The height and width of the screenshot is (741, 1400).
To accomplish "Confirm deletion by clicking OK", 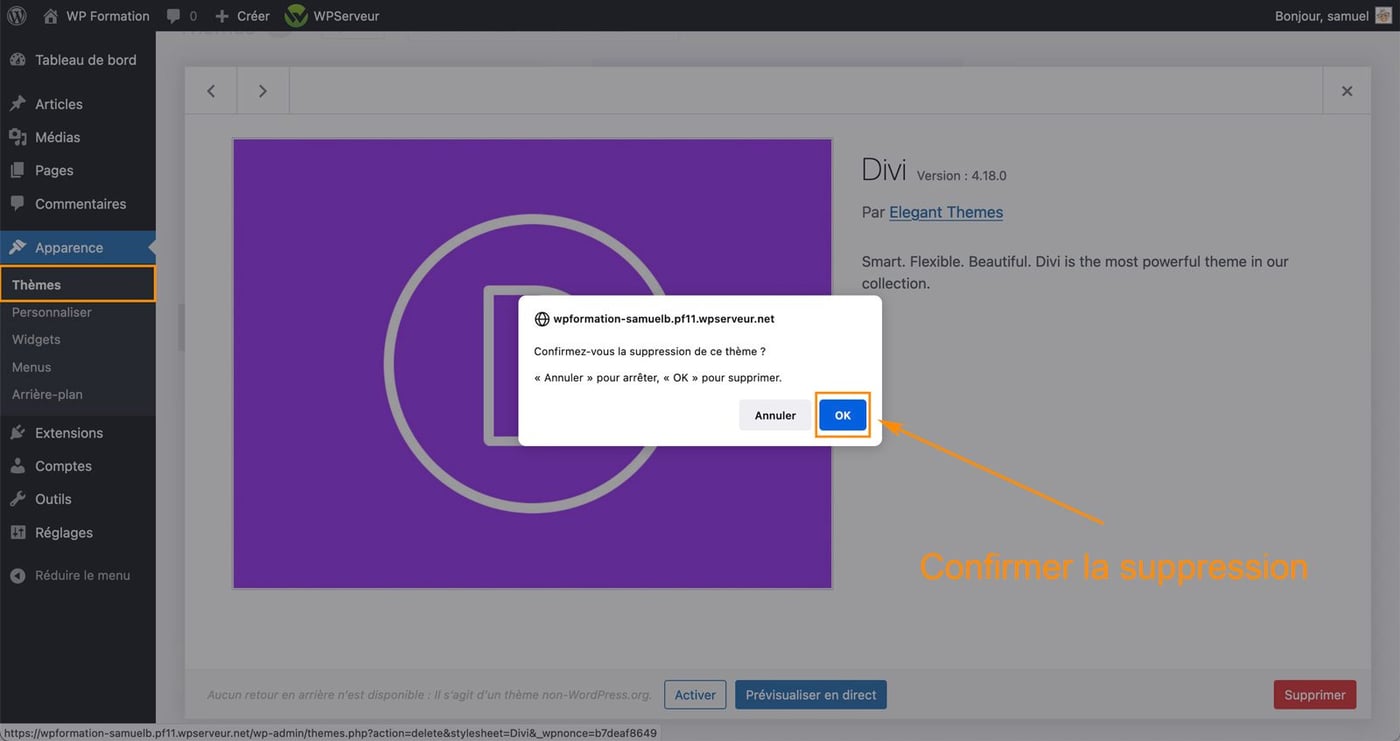I will pyautogui.click(x=842, y=414).
